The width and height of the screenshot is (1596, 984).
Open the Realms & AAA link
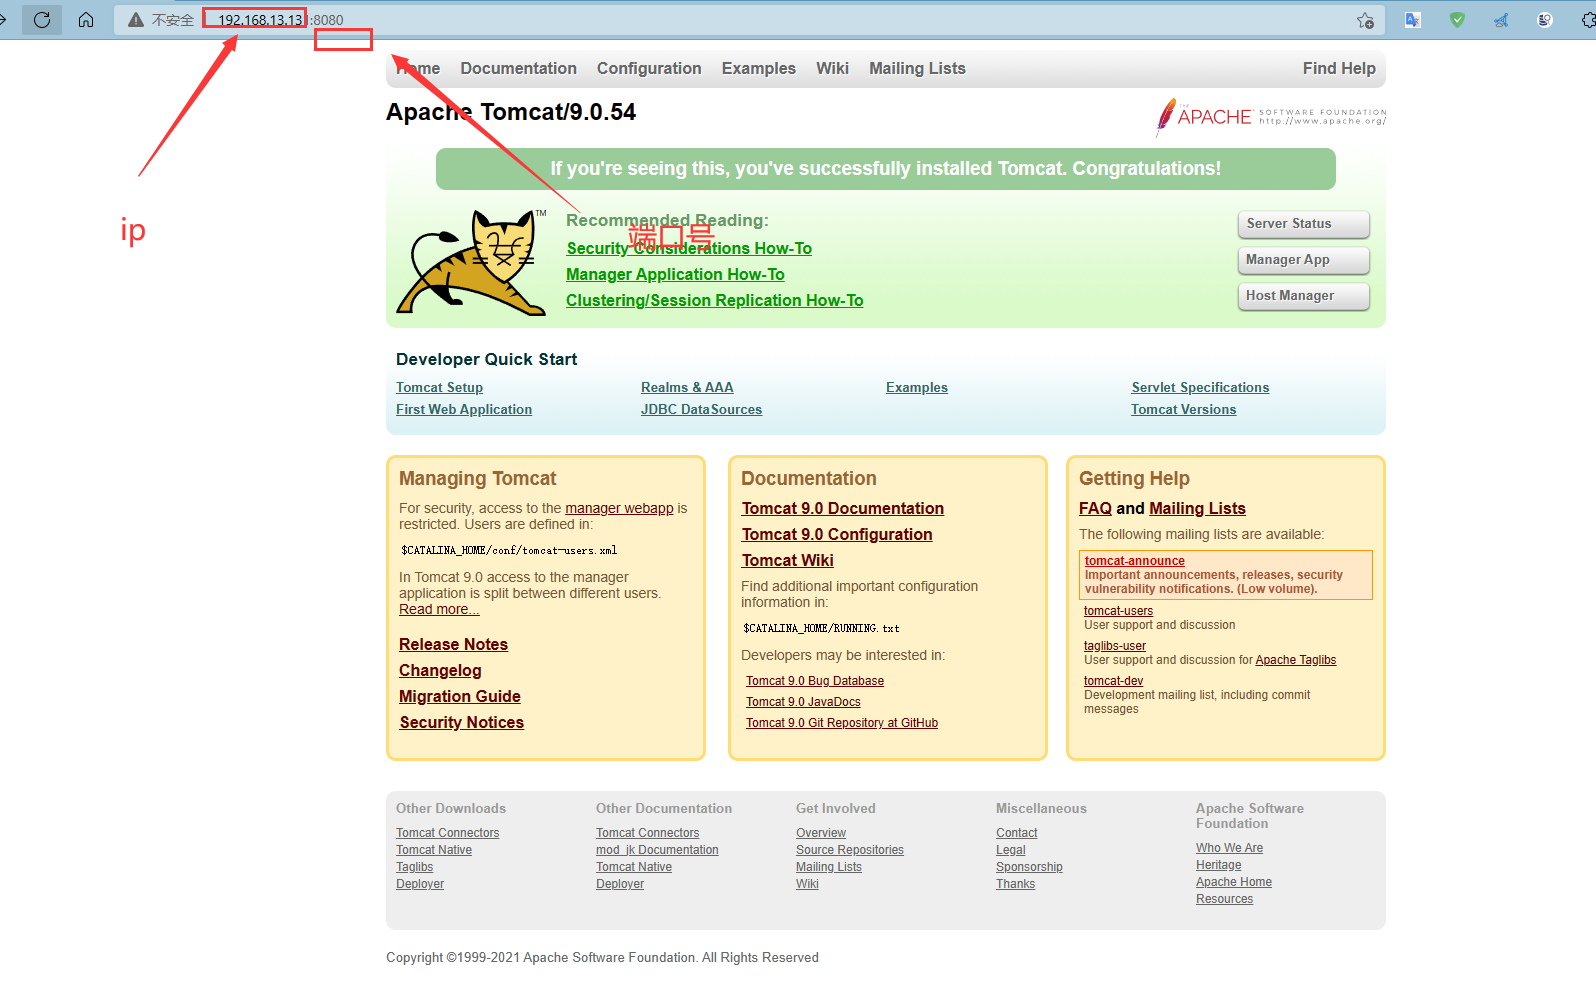(687, 387)
